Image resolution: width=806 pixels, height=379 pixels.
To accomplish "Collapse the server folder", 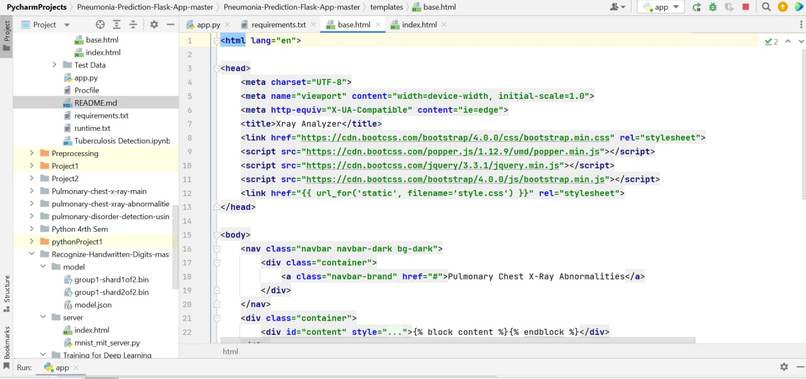I will coord(43,317).
